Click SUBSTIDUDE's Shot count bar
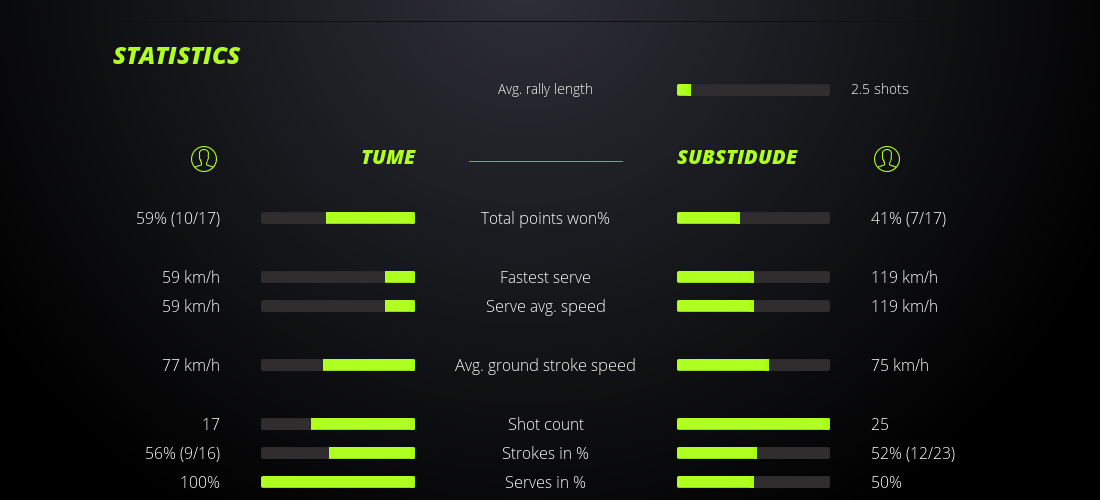Image resolution: width=1100 pixels, height=500 pixels. click(753, 424)
